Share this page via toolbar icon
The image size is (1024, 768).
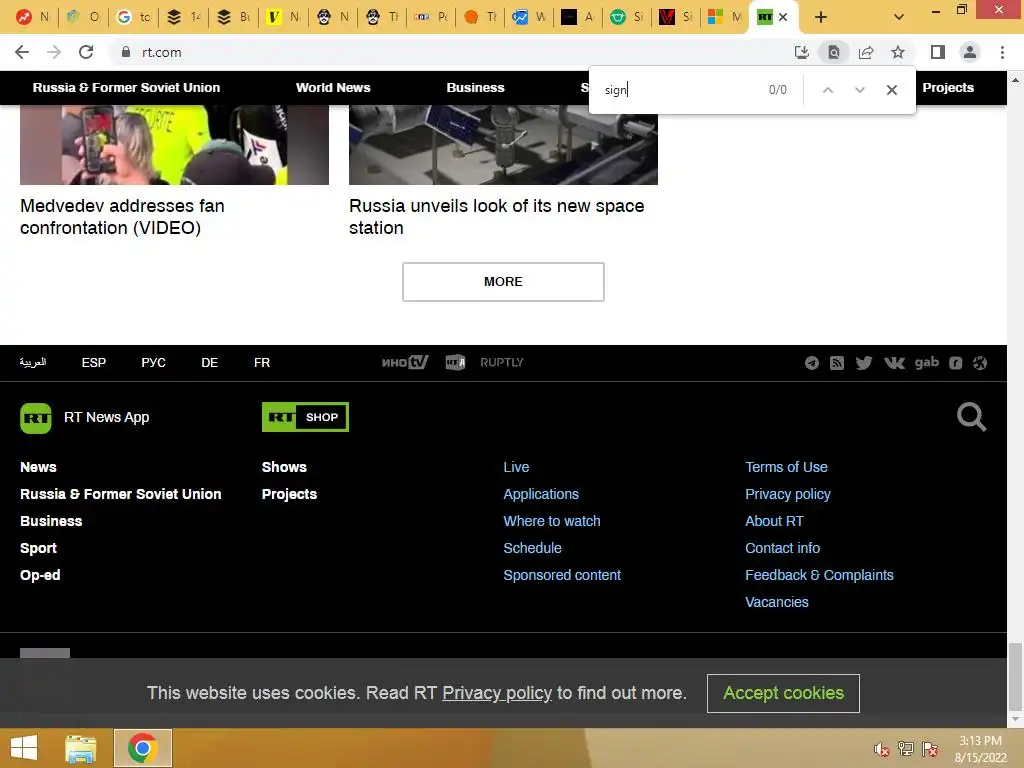point(866,52)
